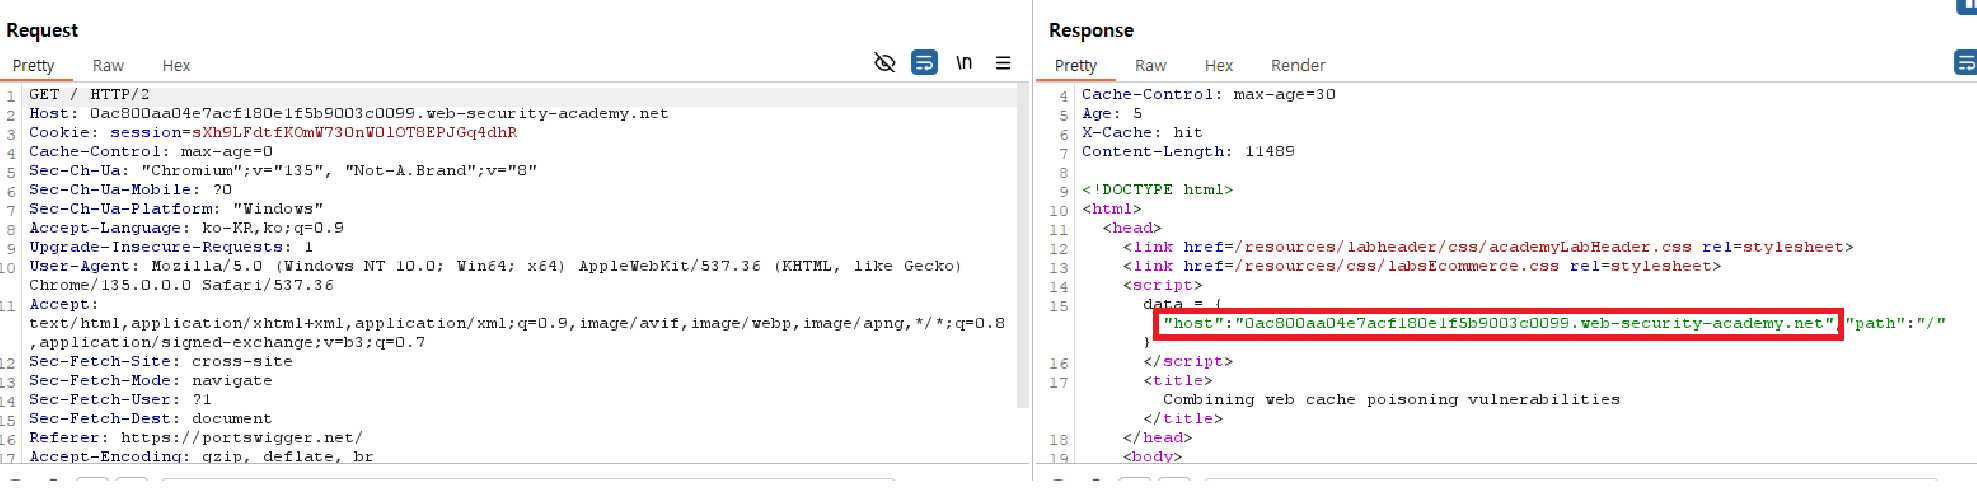Click the academyLabHeader.css link line
The height and width of the screenshot is (492, 1977).
coord(1487,246)
